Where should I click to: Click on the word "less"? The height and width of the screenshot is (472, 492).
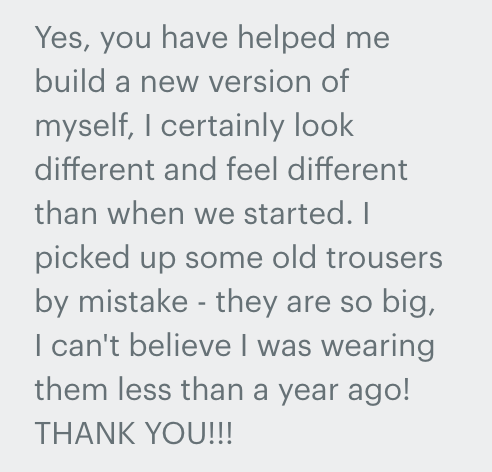144,388
